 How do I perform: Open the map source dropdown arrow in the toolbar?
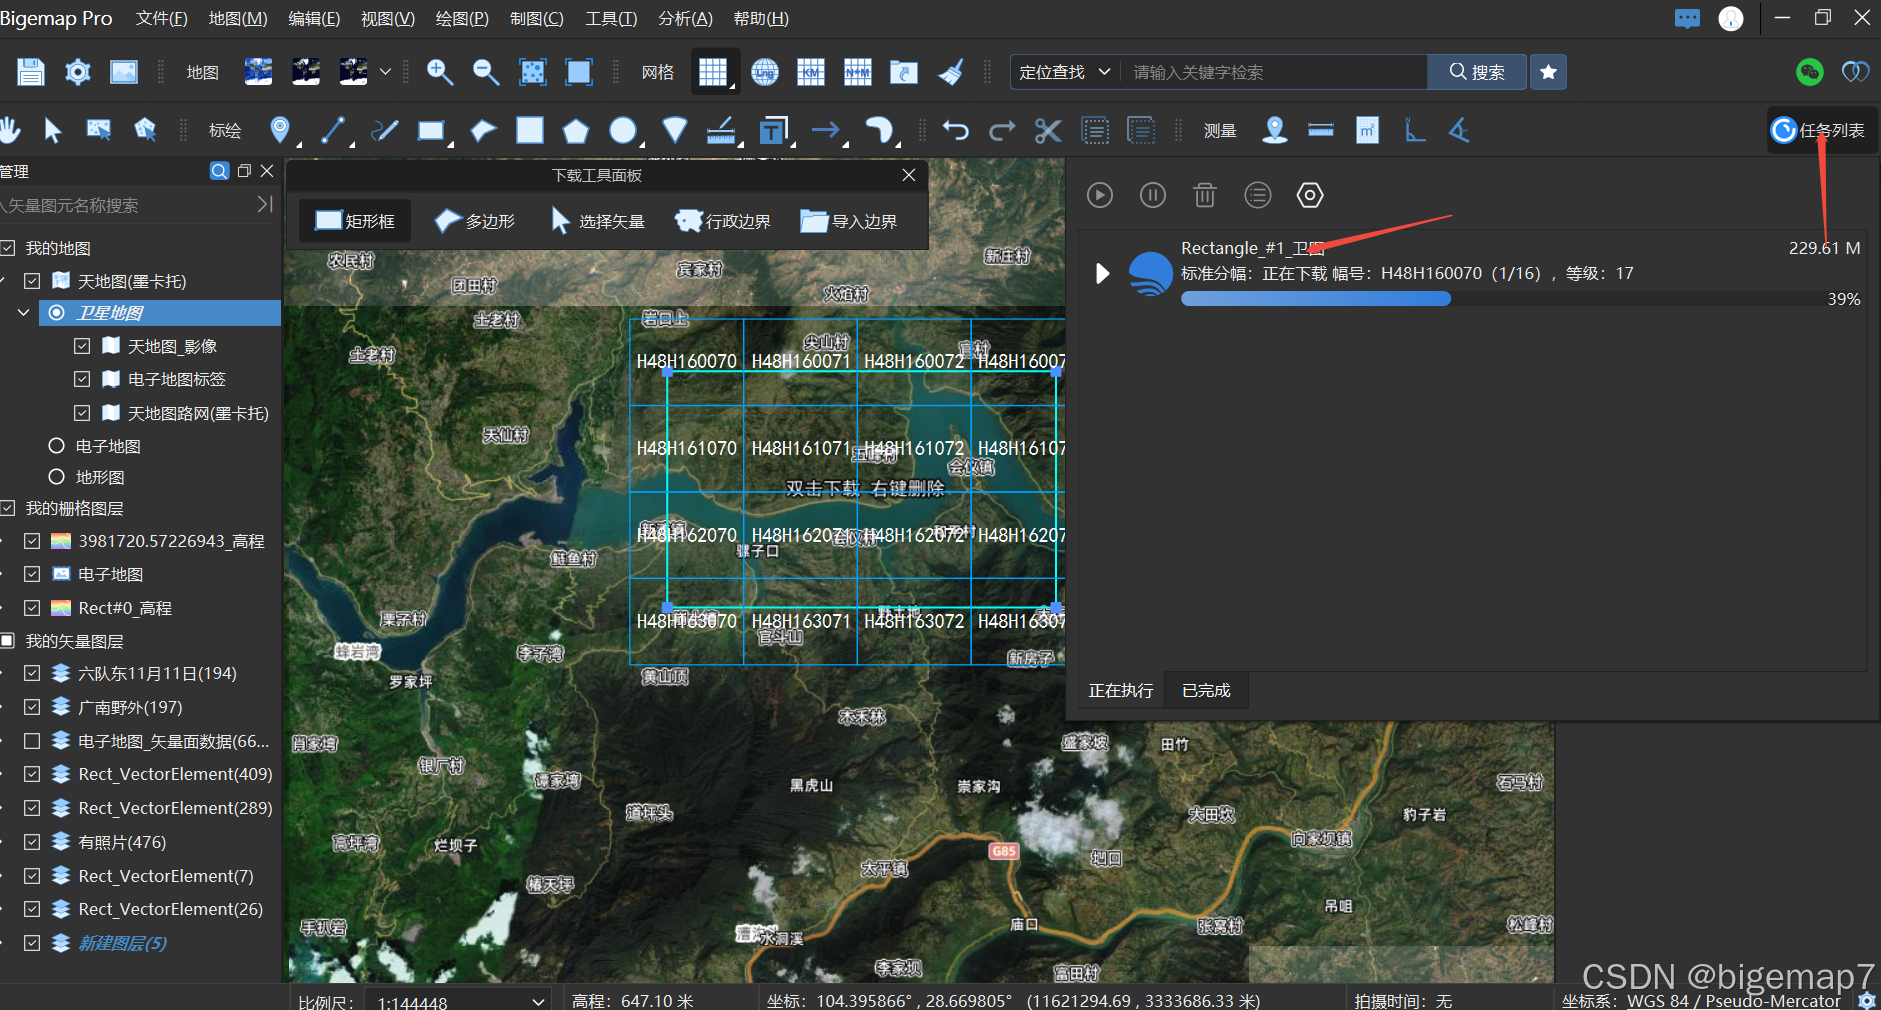pos(385,72)
